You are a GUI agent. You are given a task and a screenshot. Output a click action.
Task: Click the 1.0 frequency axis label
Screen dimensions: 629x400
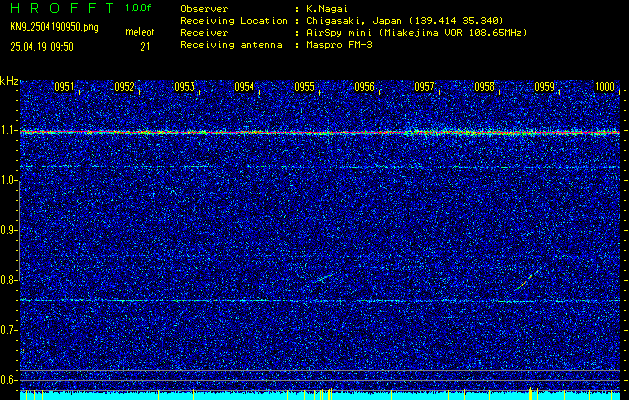[8, 181]
